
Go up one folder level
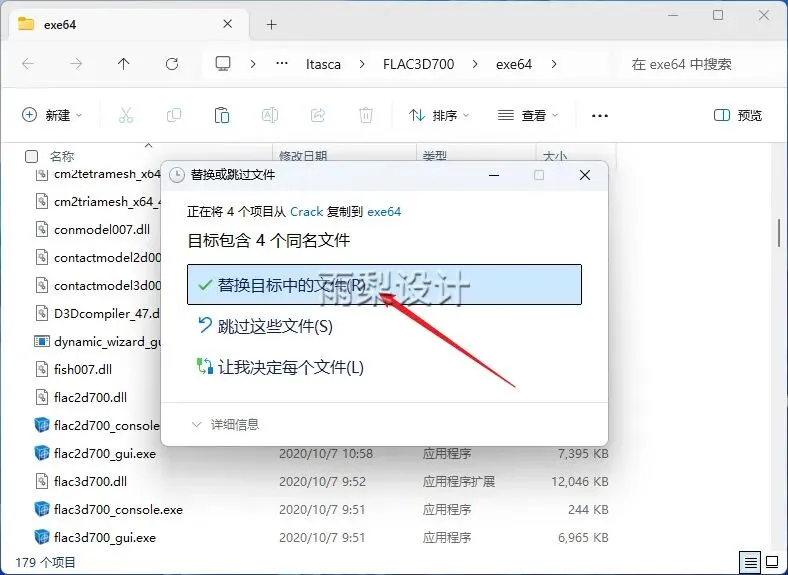coord(123,64)
